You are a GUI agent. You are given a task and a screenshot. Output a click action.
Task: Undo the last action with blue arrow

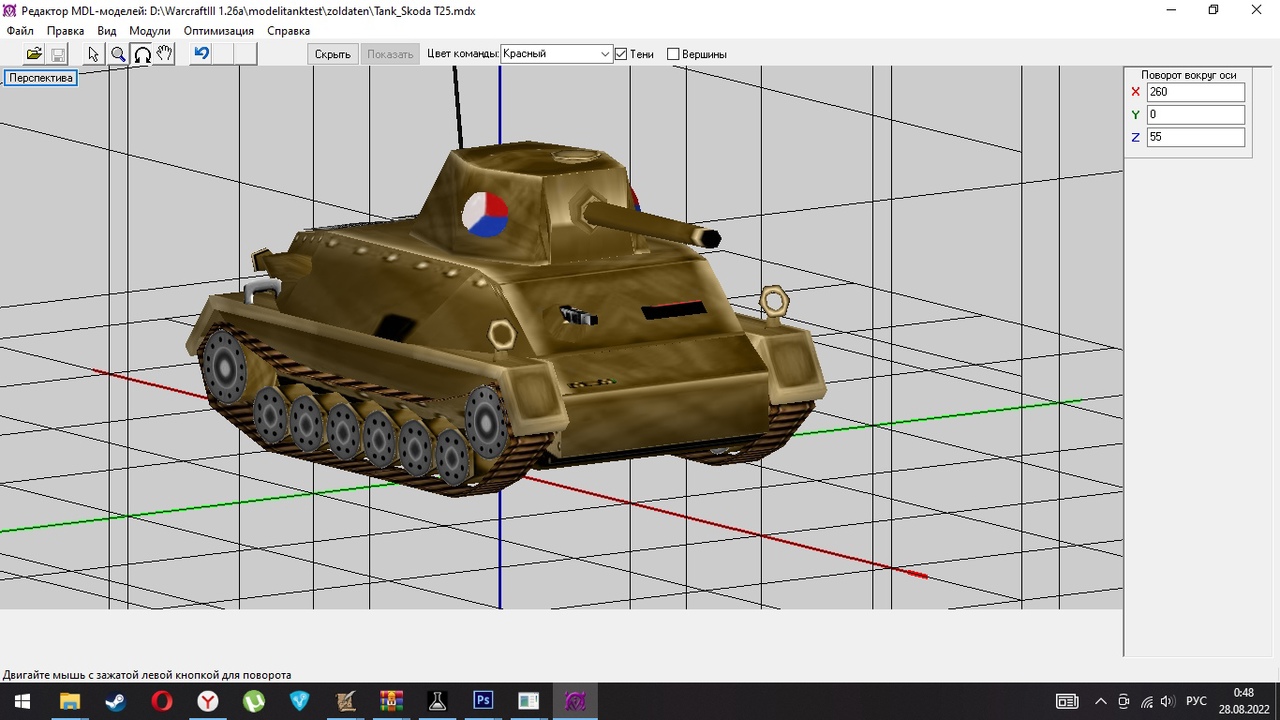[x=201, y=54]
